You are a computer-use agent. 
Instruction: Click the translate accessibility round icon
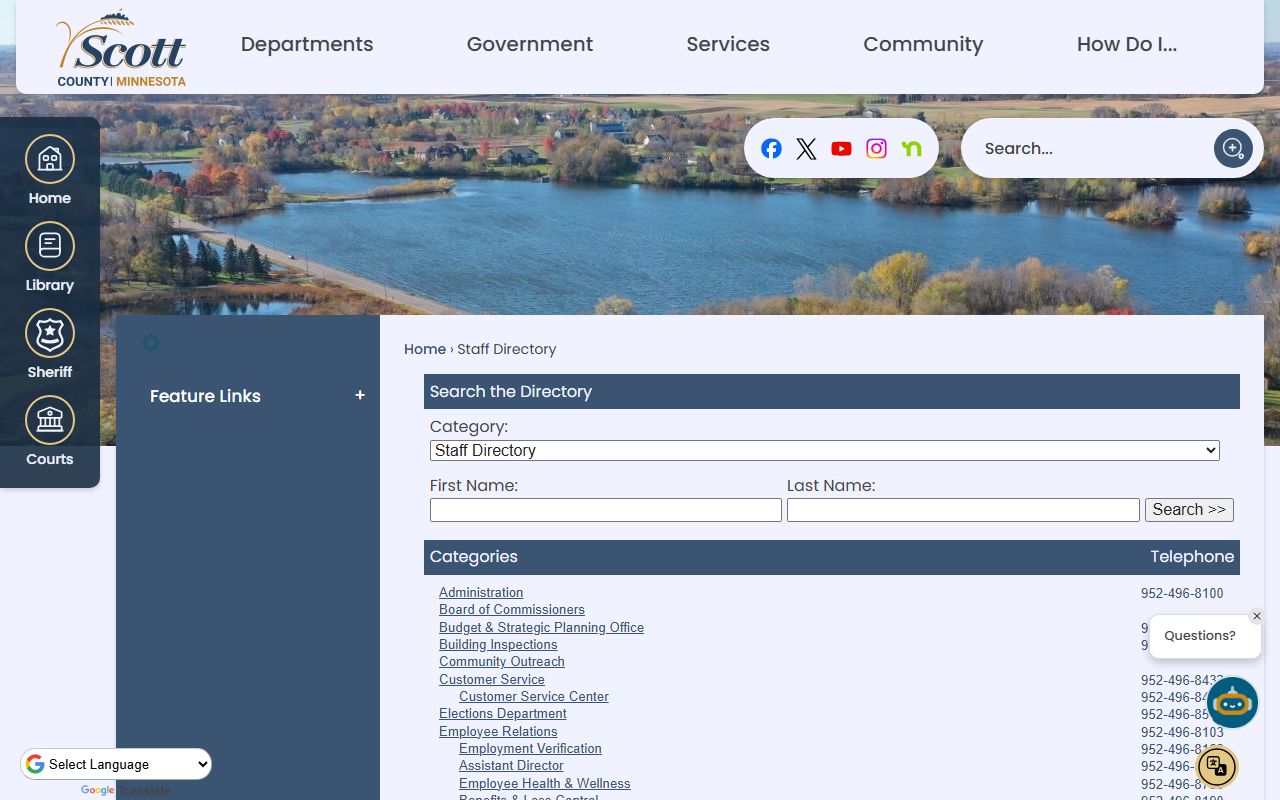[1217, 767]
